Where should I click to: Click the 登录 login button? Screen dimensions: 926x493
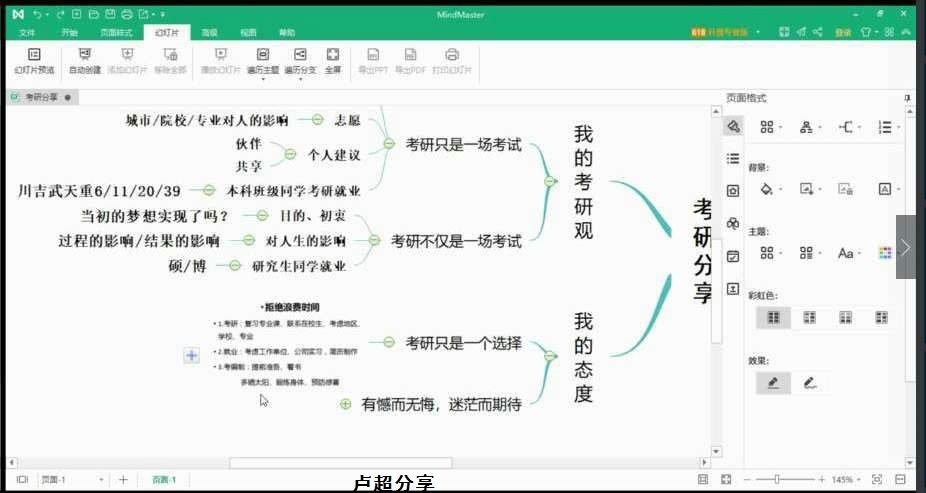843,32
